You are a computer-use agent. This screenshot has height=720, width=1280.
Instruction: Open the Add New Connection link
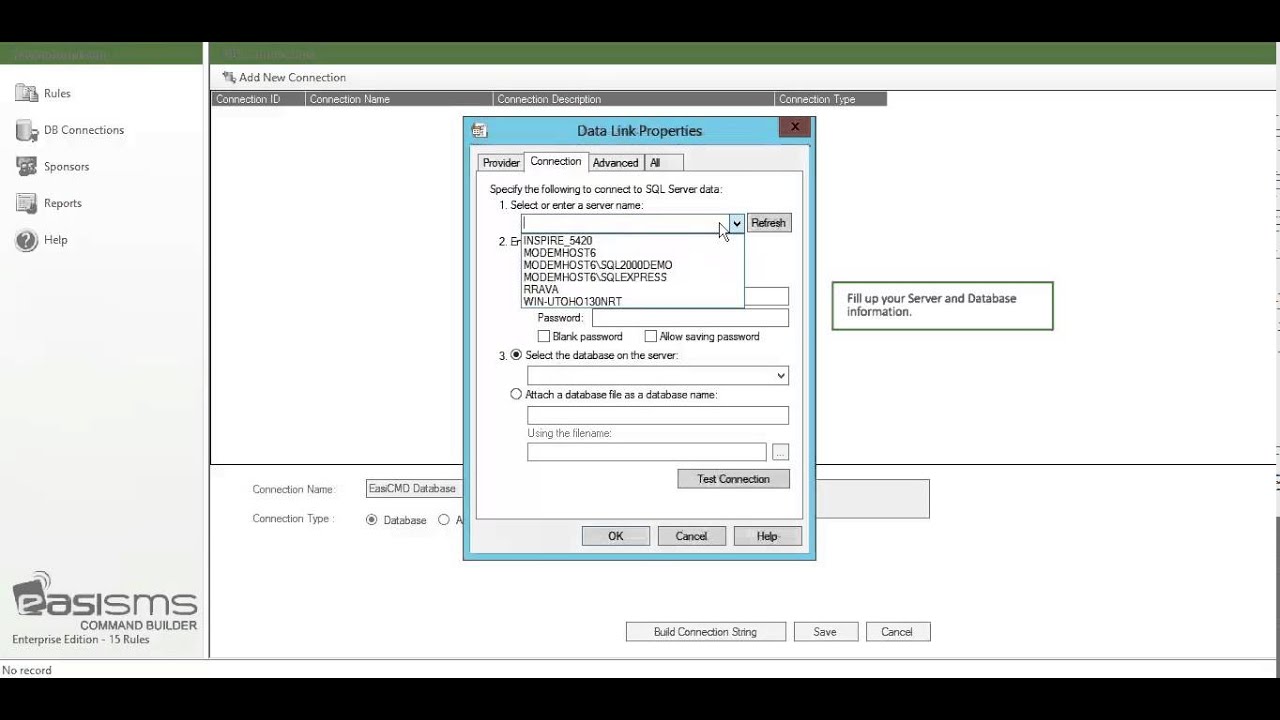click(292, 77)
